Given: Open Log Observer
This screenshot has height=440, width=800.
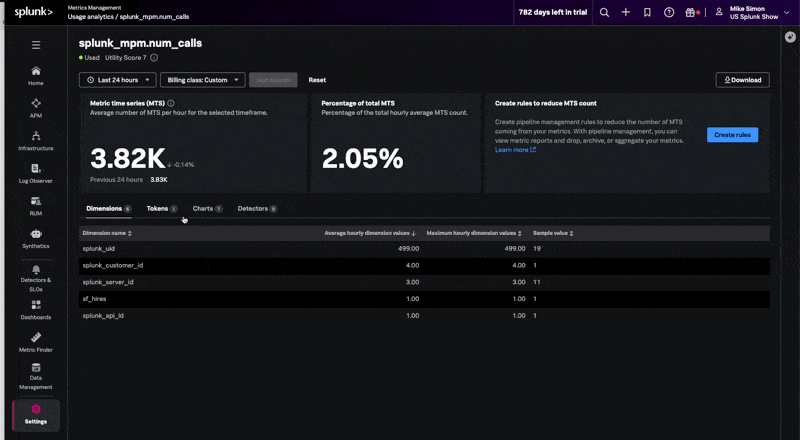Looking at the screenshot, I should pos(36,174).
